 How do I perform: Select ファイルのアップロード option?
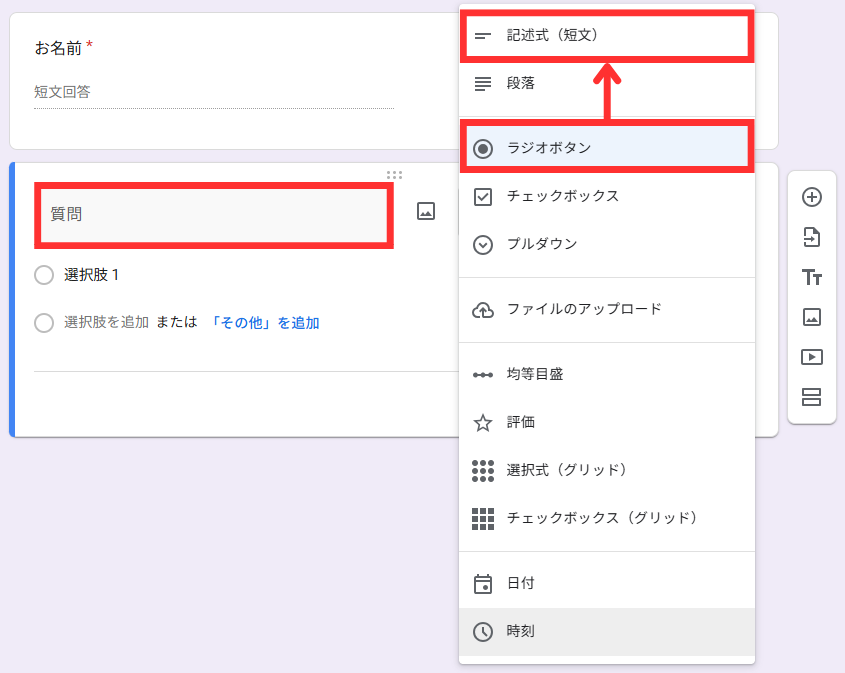tap(607, 309)
